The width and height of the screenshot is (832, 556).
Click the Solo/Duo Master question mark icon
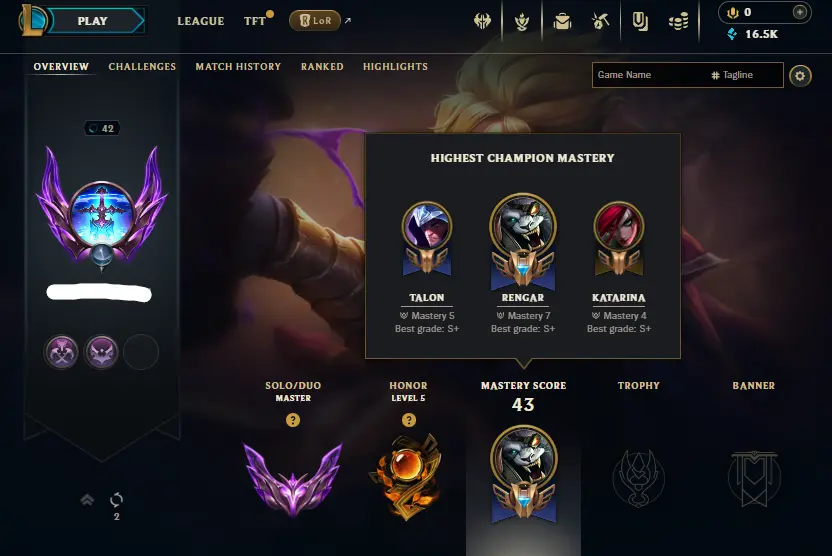[293, 420]
